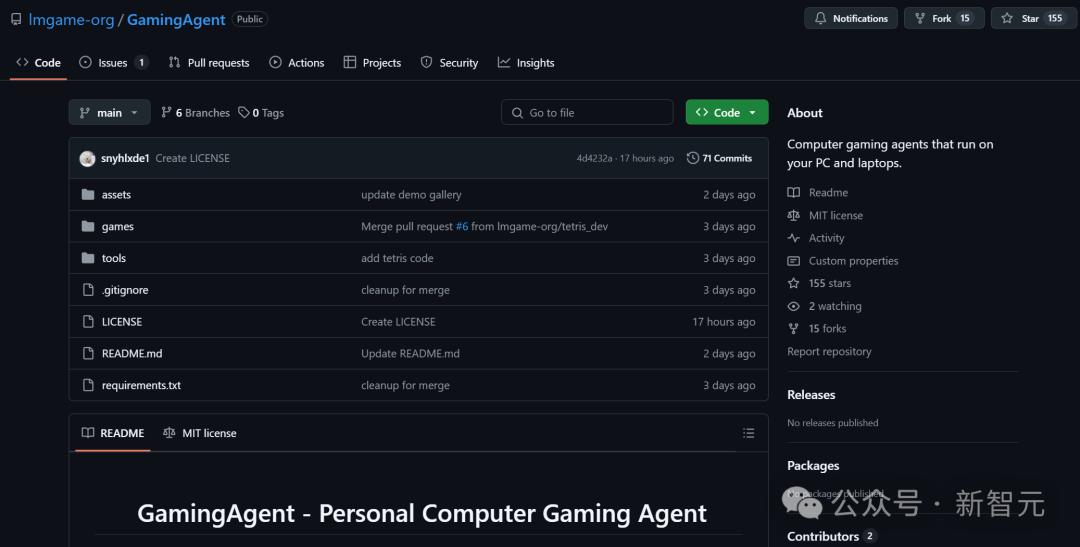The height and width of the screenshot is (547, 1080).
Task: View the 2 watching link
Action: pyautogui.click(x=824, y=307)
